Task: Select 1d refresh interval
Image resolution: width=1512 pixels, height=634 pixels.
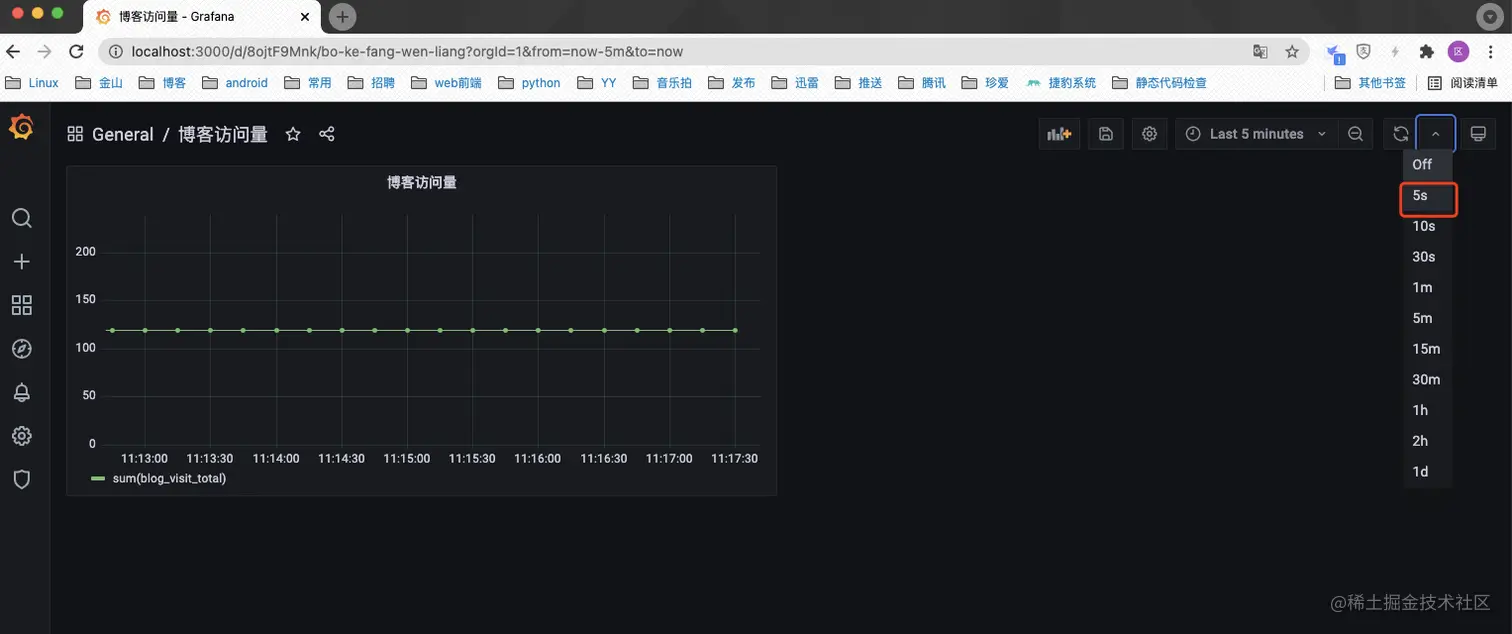Action: click(1428, 472)
